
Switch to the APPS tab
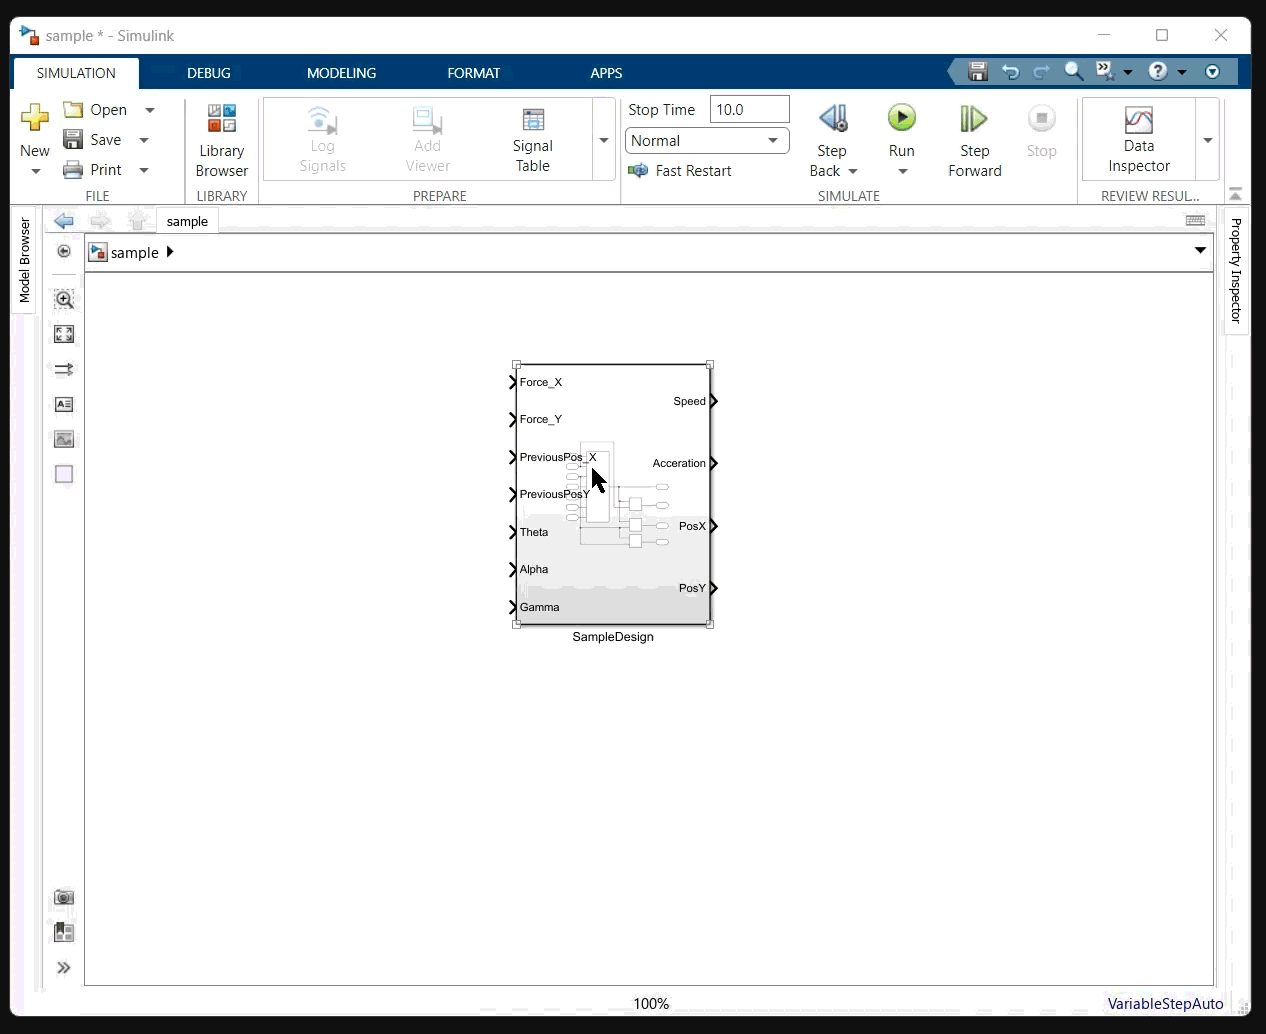click(606, 73)
